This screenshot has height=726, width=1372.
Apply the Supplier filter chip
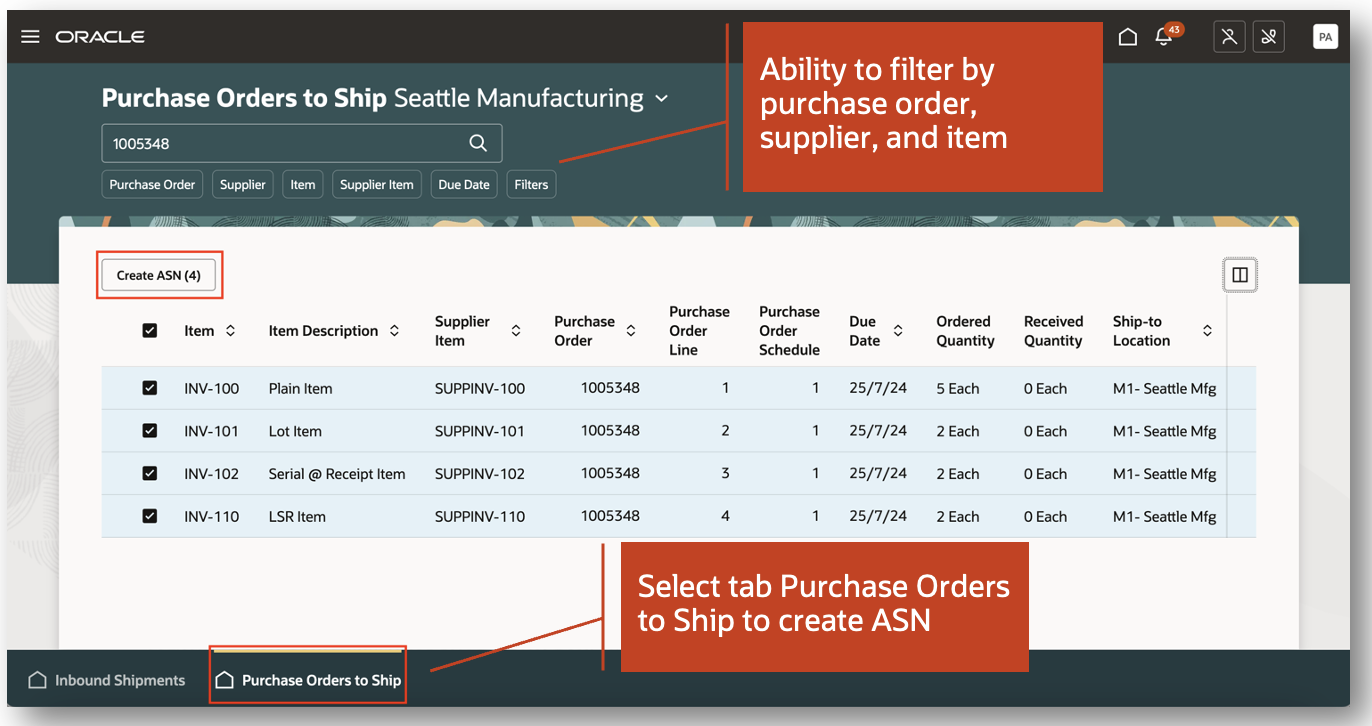243,184
